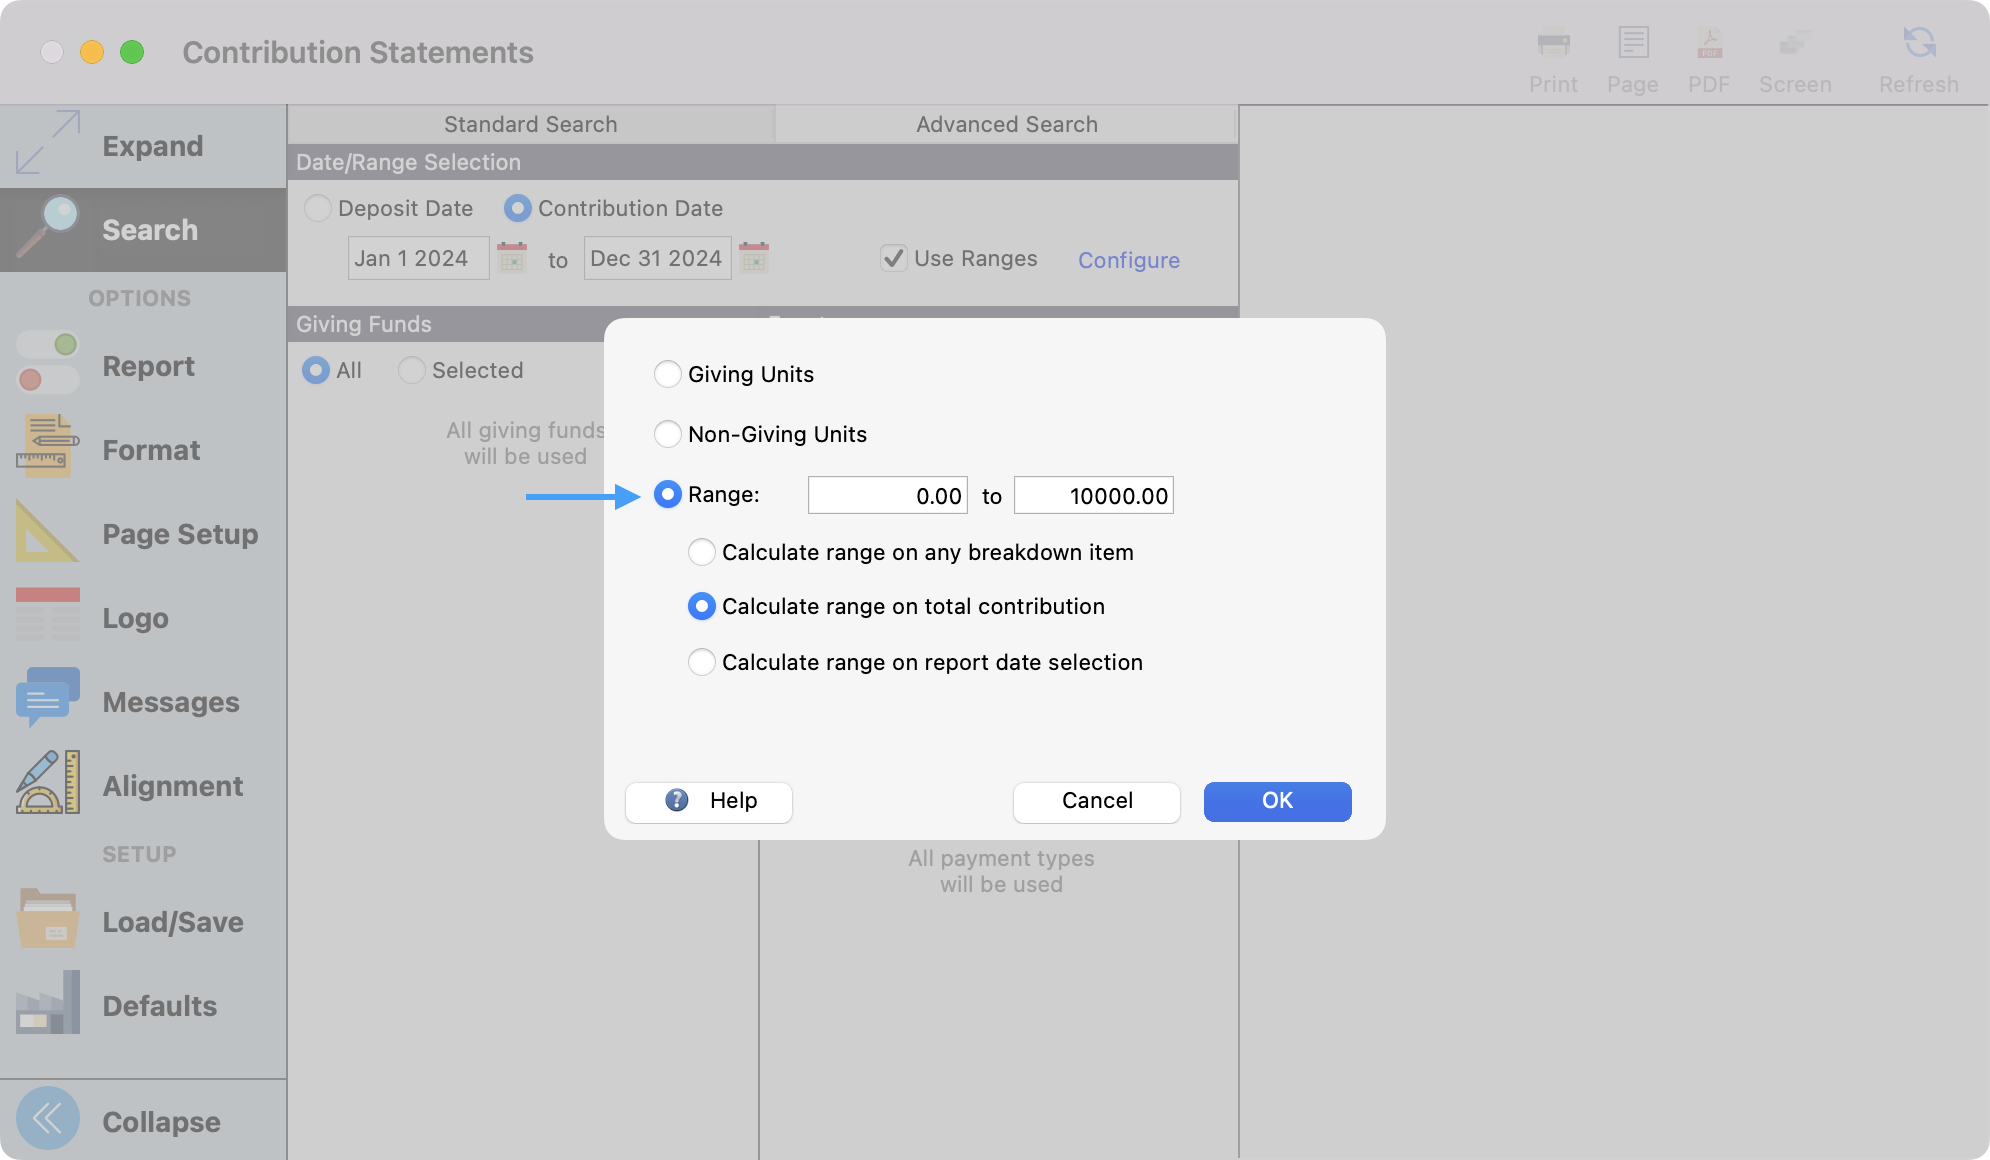The width and height of the screenshot is (1990, 1160).
Task: Click the range maximum field showing 10000.00
Action: coord(1093,496)
